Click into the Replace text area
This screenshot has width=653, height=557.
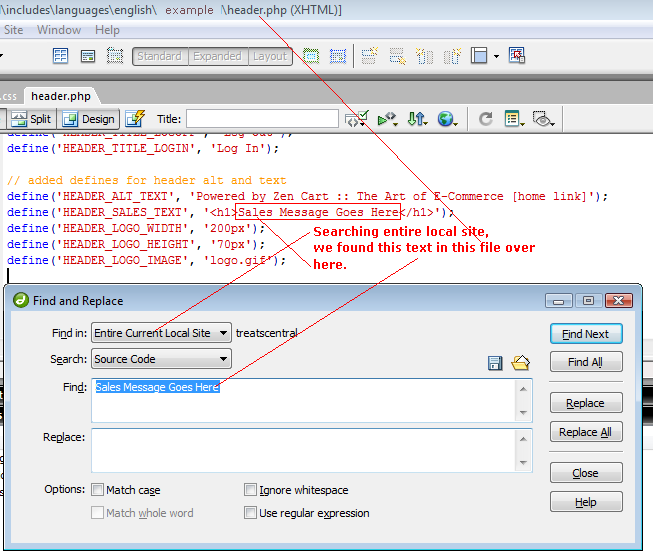(x=304, y=450)
